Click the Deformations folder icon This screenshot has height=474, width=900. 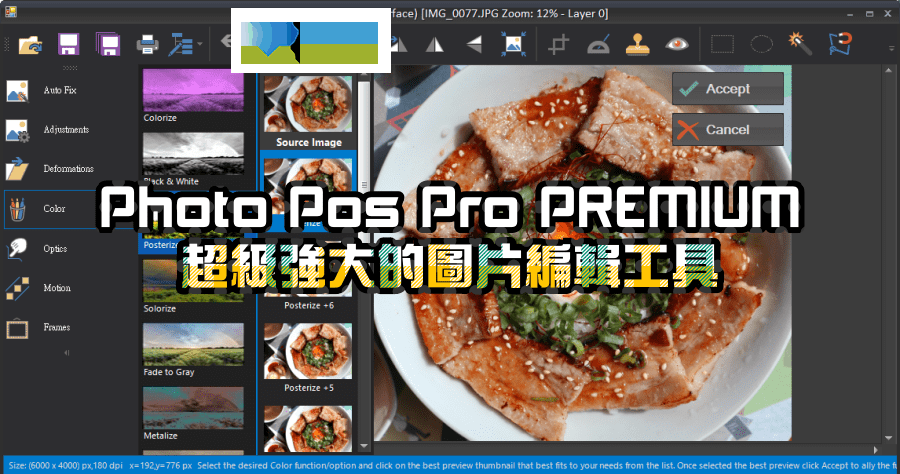[17, 169]
